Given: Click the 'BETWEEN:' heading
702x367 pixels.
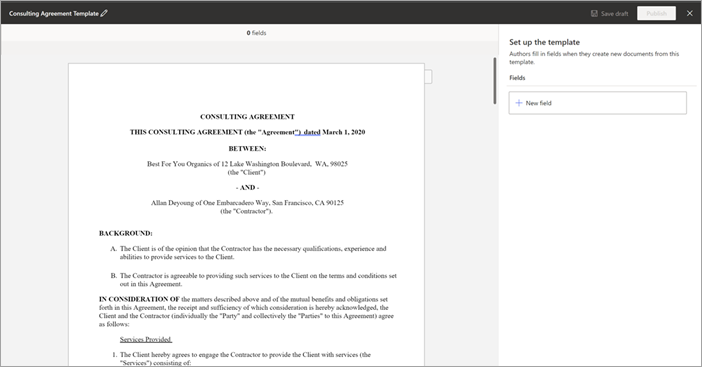Looking at the screenshot, I should click(247, 149).
